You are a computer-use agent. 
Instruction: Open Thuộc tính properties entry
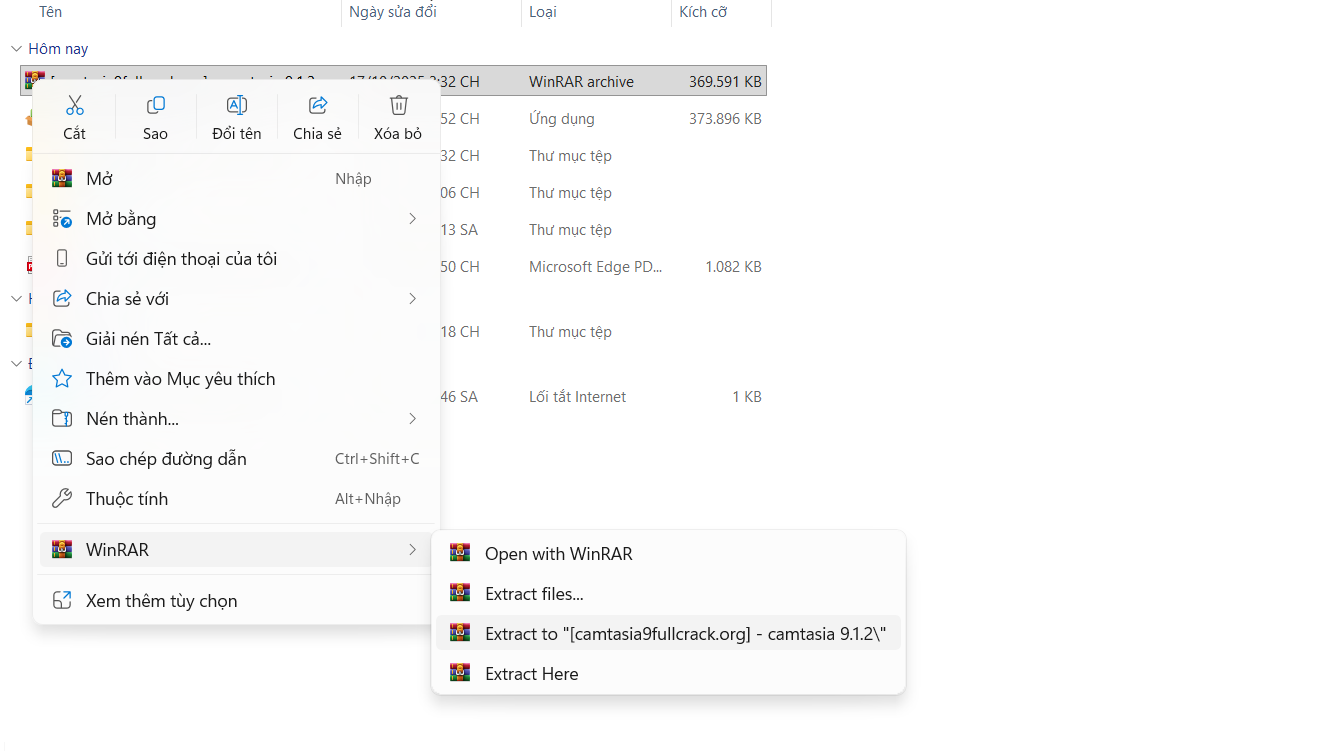pyautogui.click(x=127, y=499)
